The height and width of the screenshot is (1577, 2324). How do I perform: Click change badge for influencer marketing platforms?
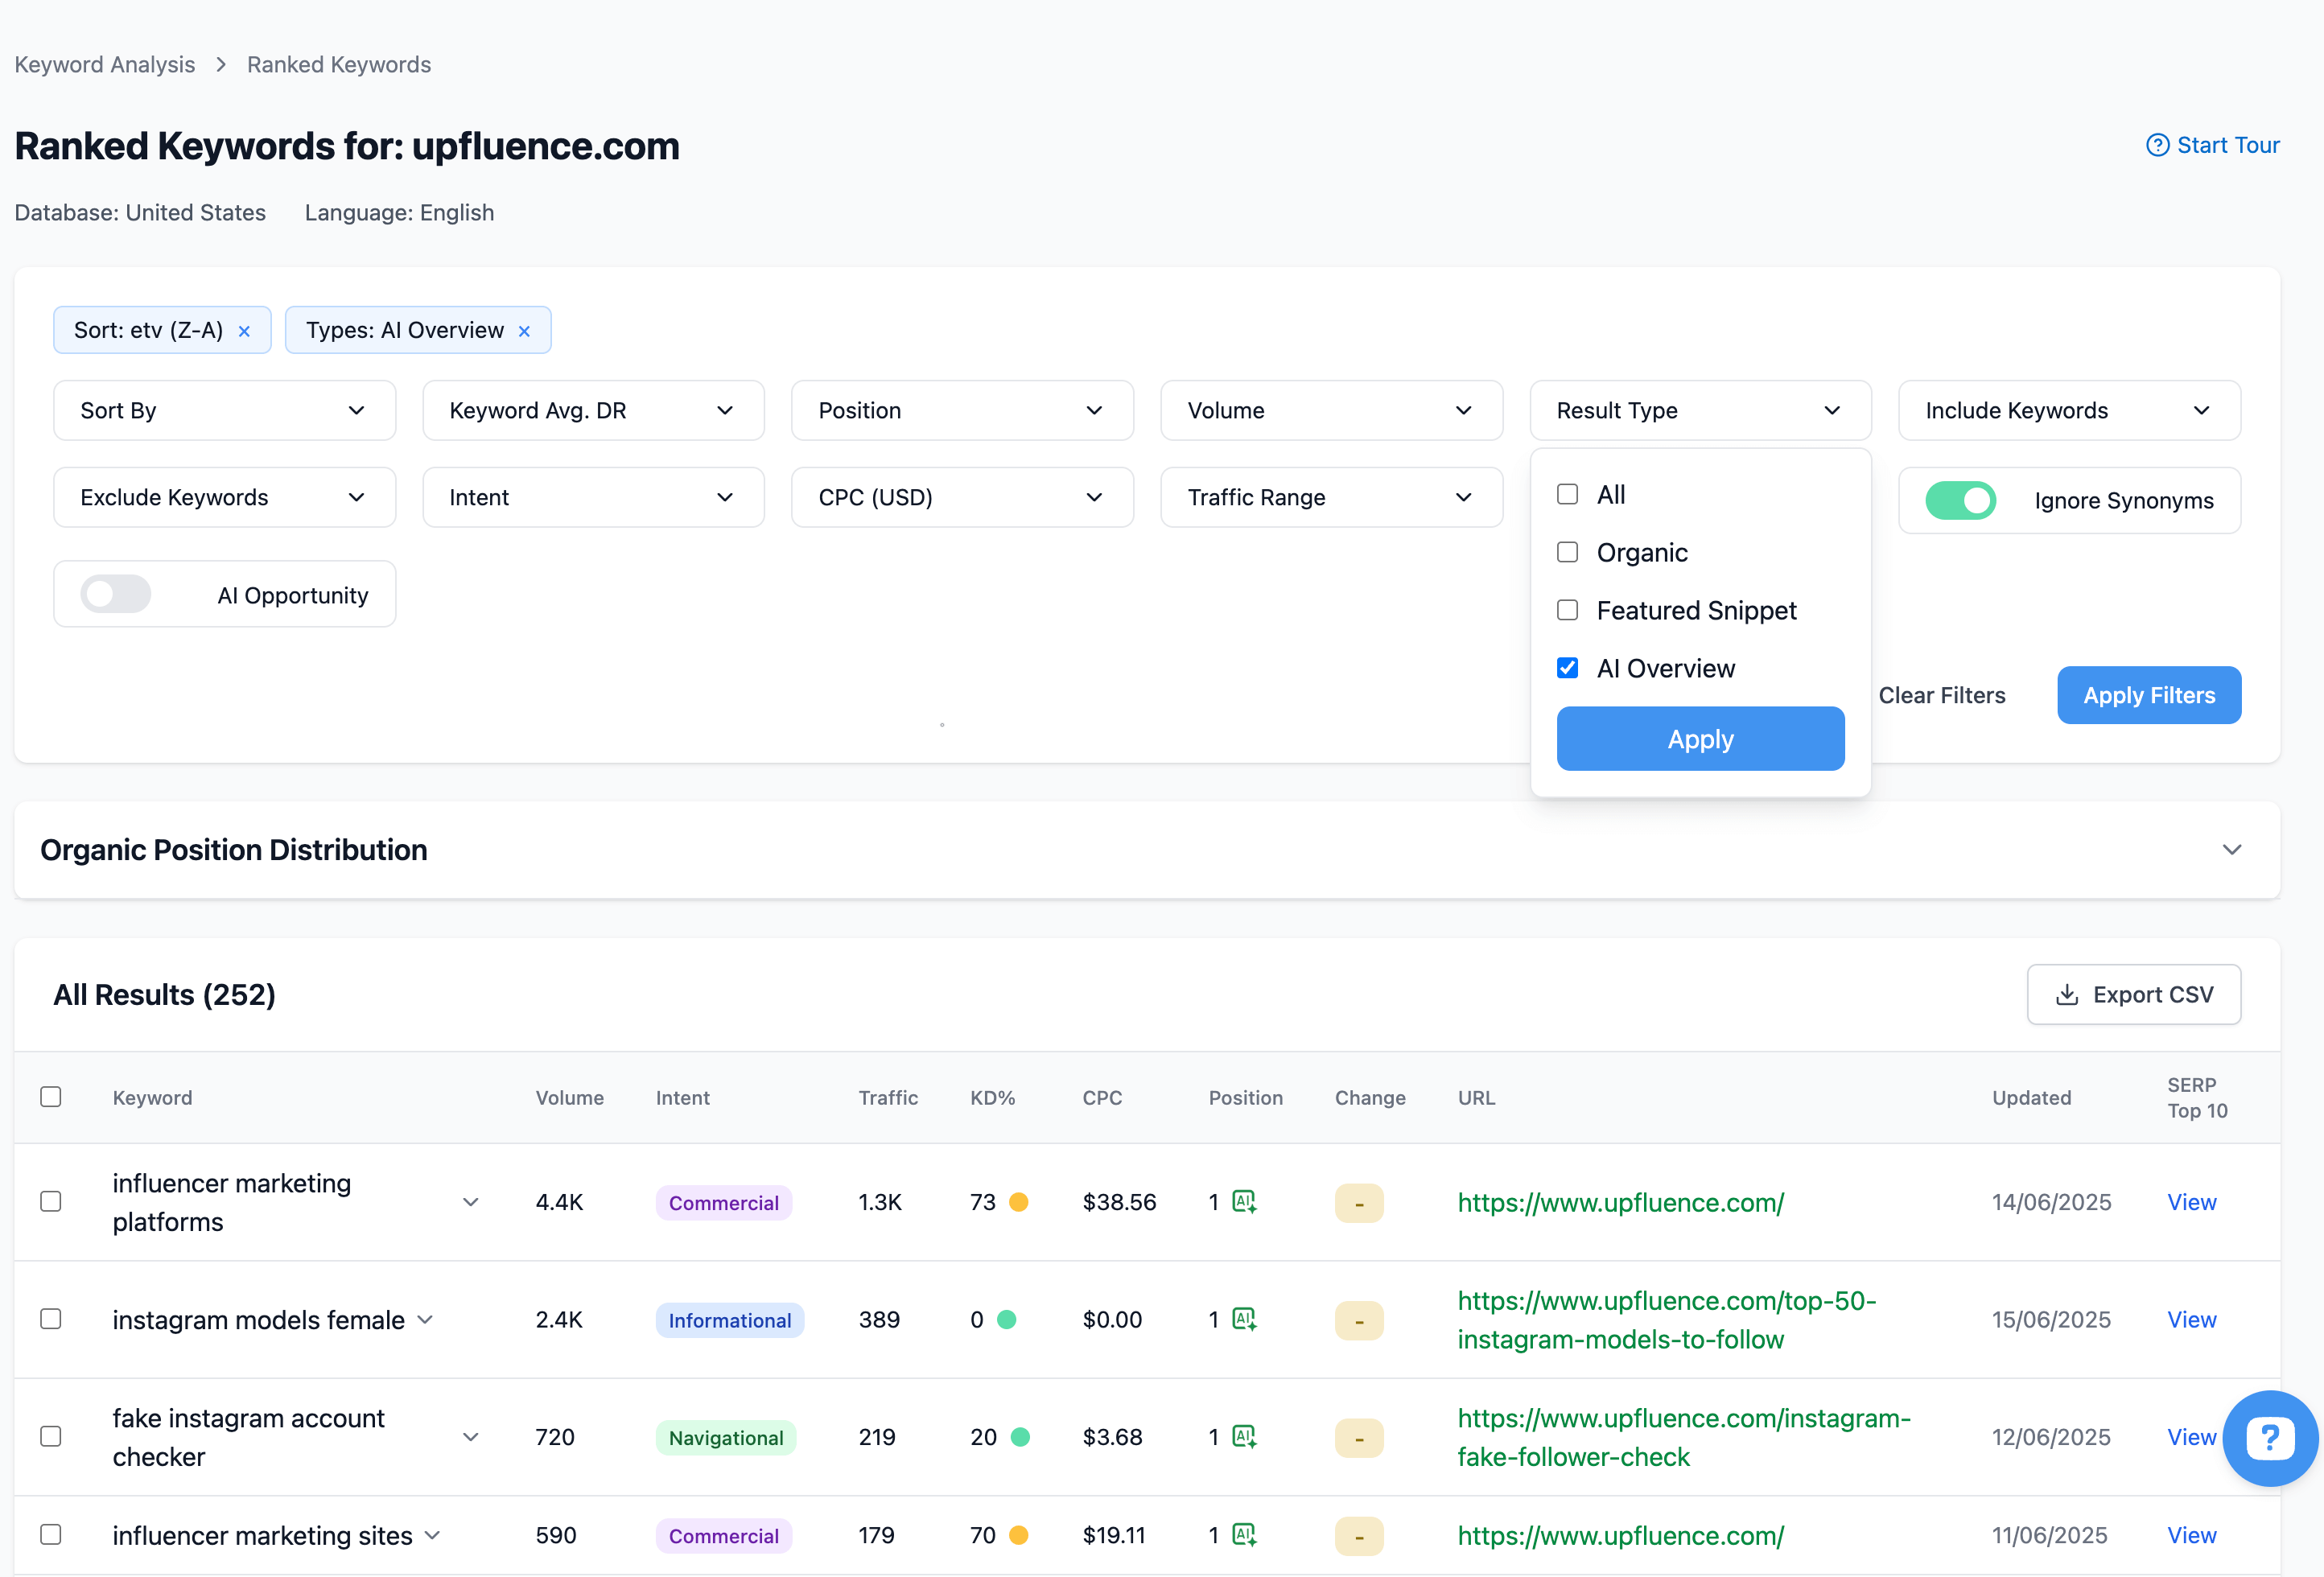[x=1359, y=1203]
